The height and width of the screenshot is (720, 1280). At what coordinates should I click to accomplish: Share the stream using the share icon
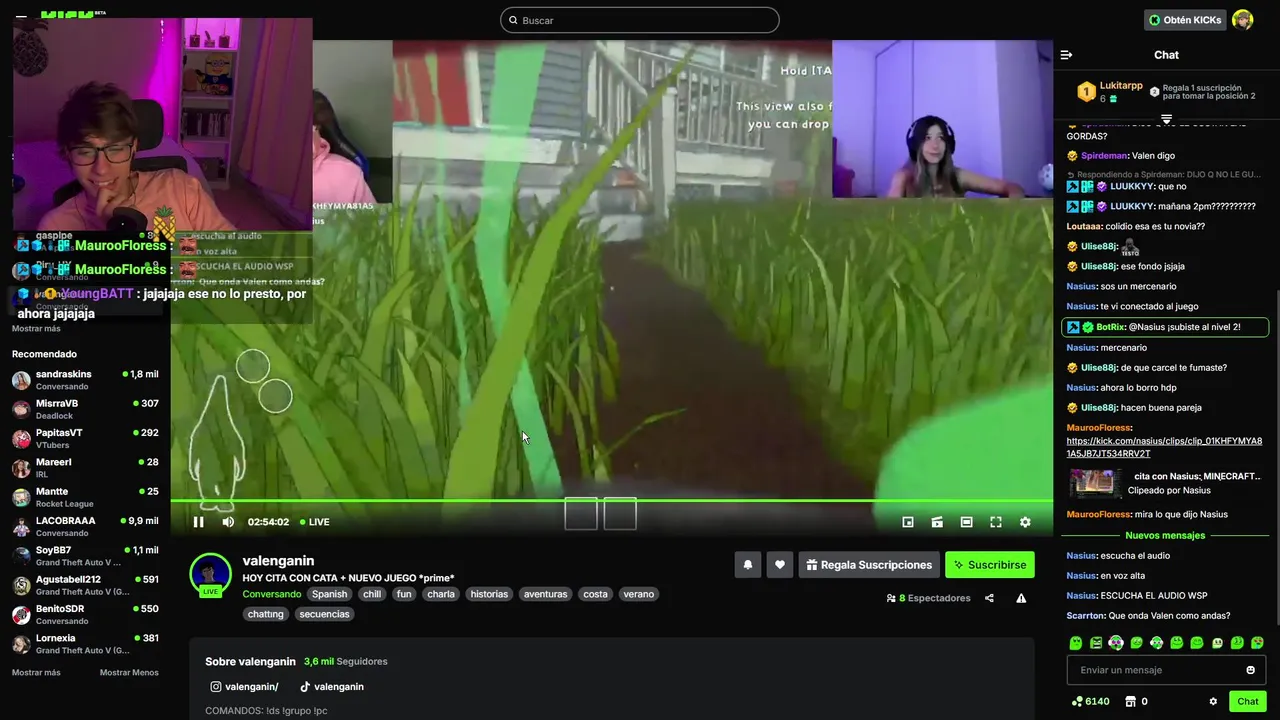click(989, 598)
